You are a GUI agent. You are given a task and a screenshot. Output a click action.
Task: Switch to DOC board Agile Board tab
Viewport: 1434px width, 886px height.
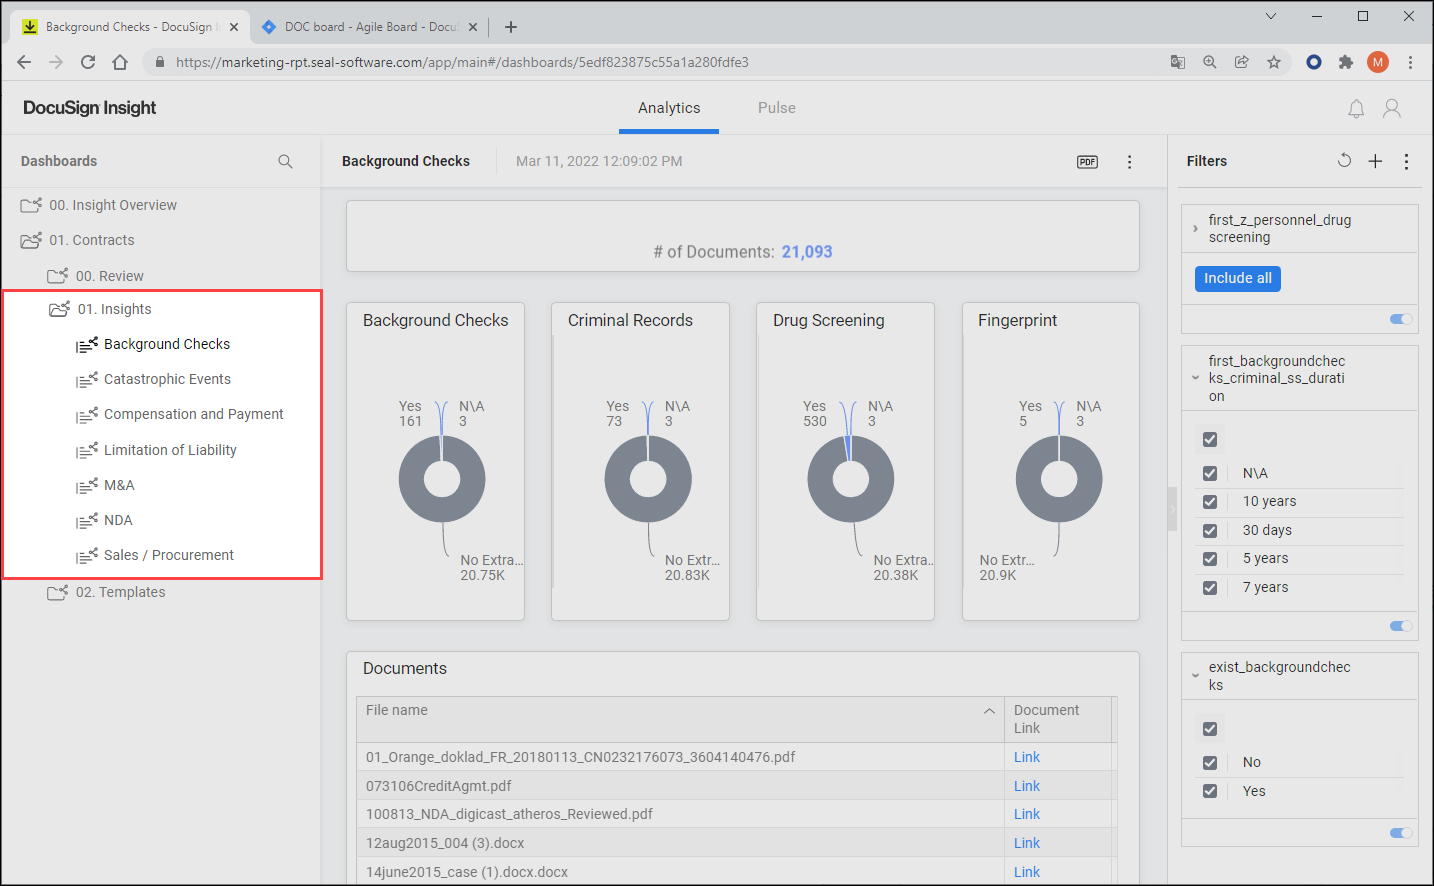(x=370, y=27)
